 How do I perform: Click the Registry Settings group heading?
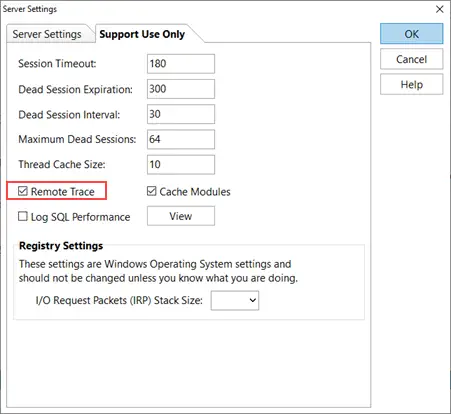tap(61, 246)
